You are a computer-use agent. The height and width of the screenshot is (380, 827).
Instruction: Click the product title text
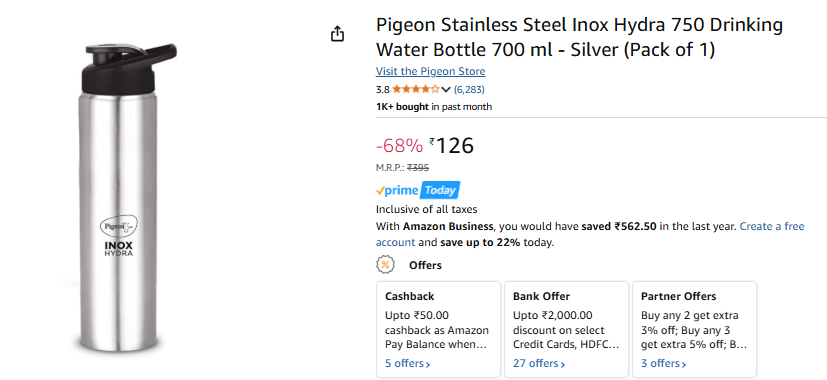[579, 37]
